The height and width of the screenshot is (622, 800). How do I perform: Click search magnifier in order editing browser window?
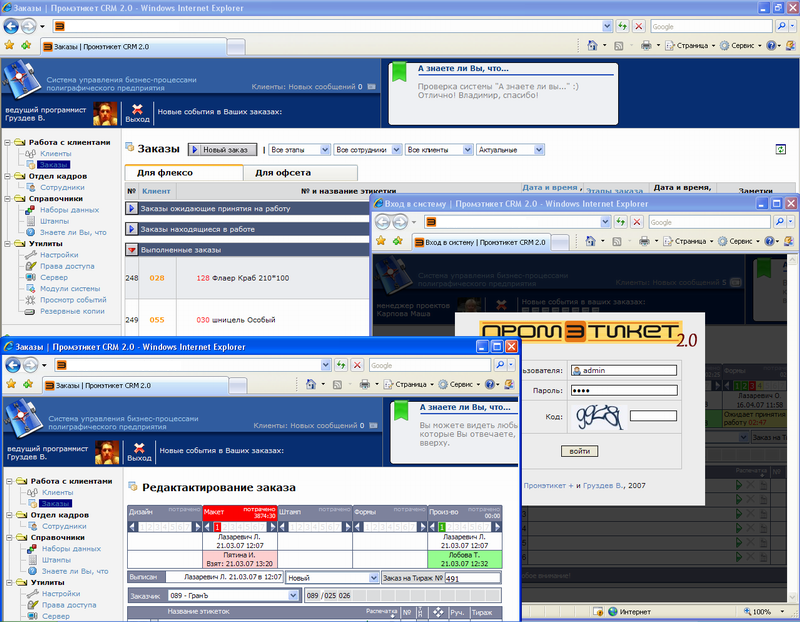500,365
